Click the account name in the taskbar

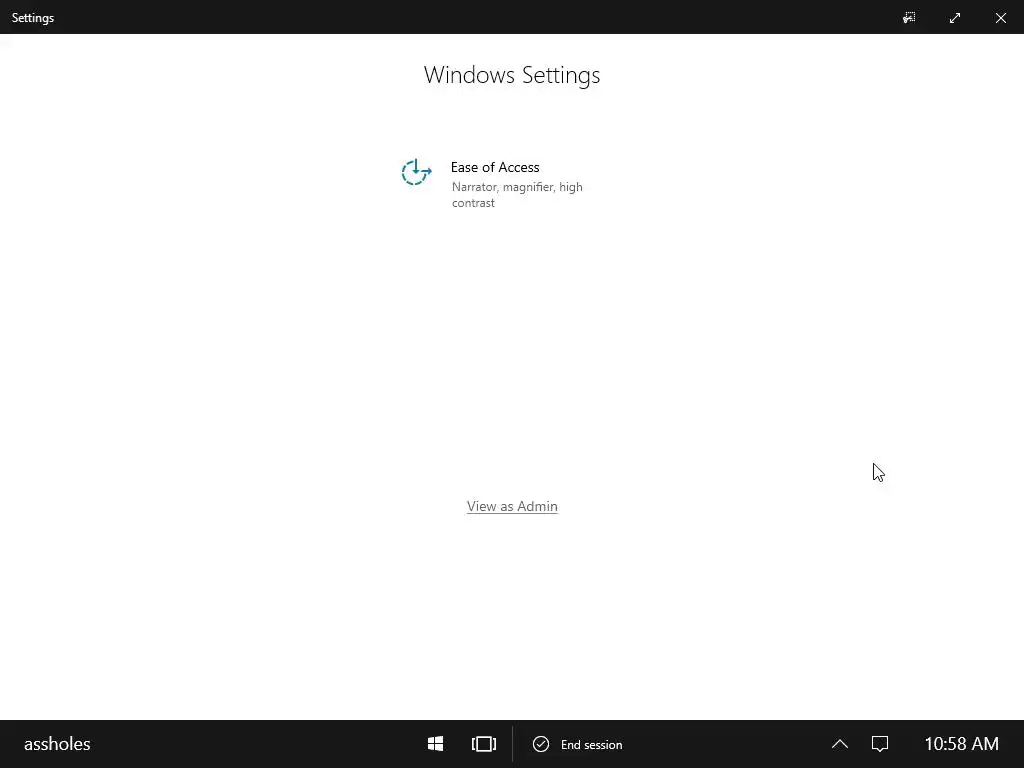click(x=57, y=744)
